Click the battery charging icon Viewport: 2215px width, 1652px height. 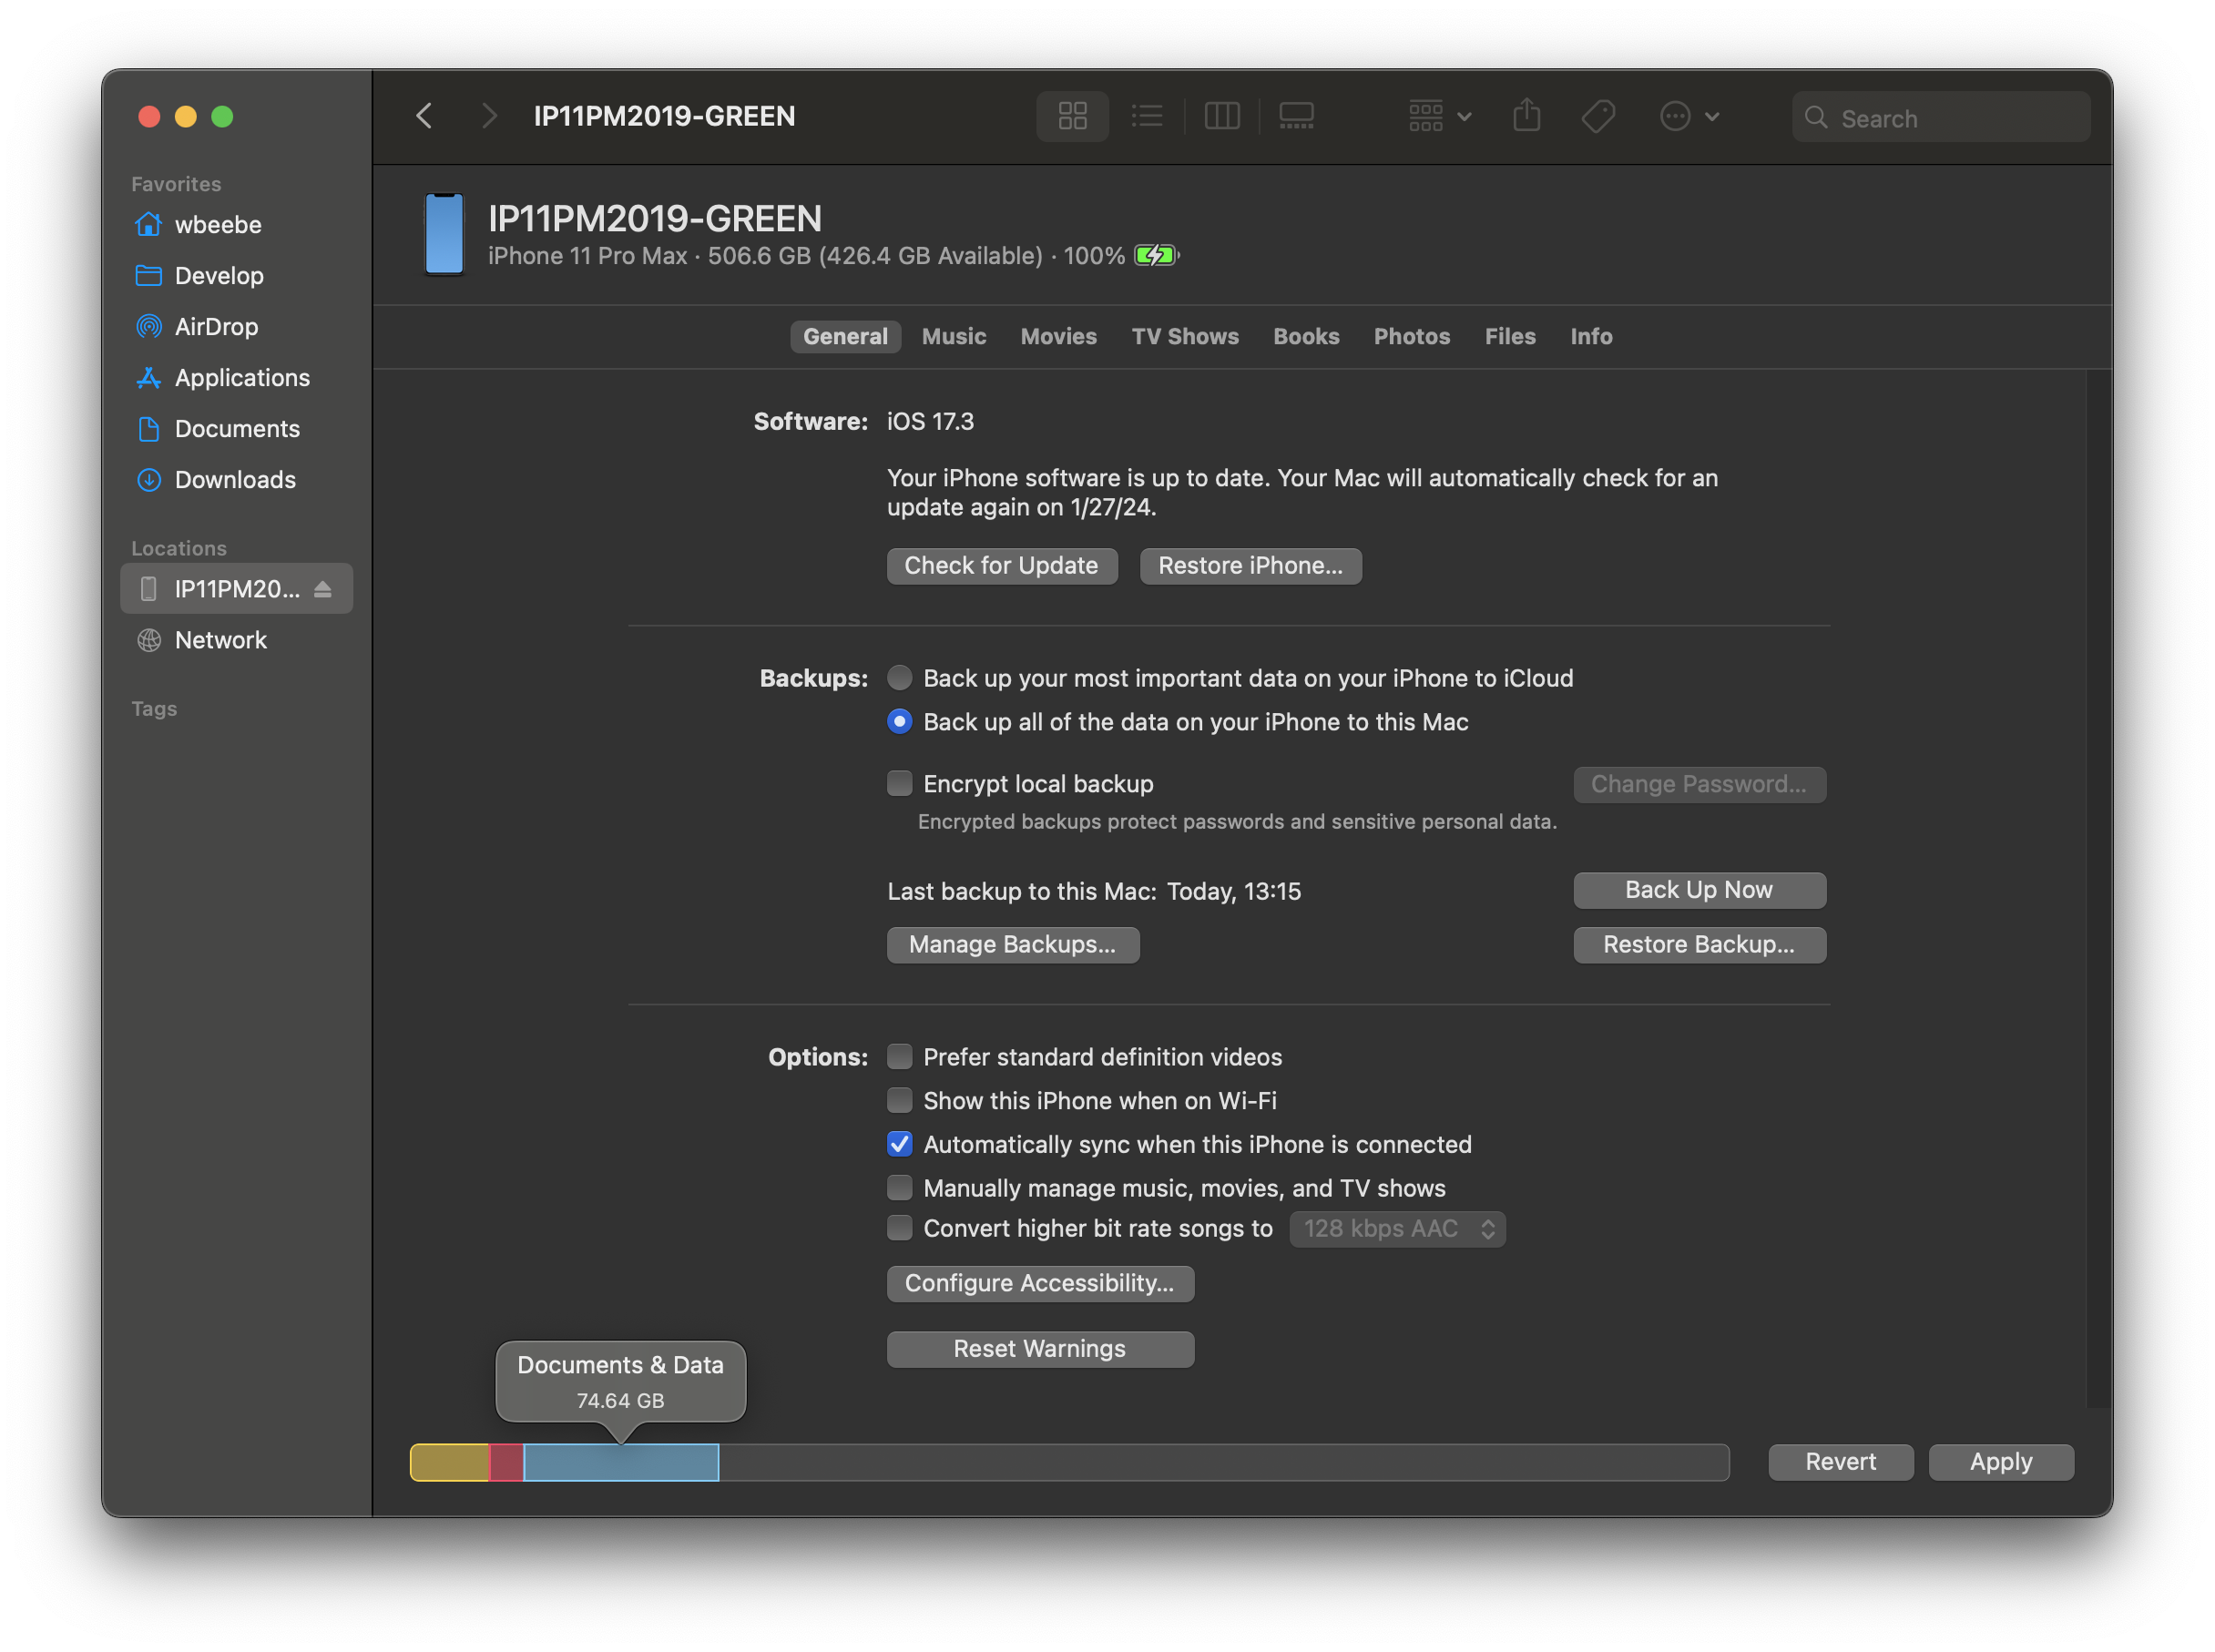click(x=1156, y=255)
